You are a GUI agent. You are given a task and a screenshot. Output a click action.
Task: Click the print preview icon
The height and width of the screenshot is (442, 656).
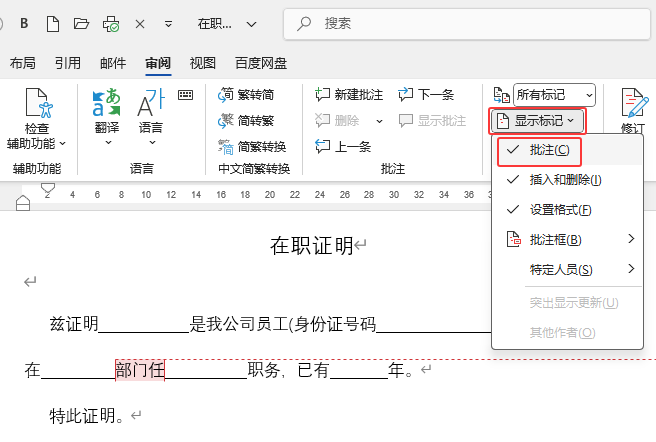click(x=111, y=24)
